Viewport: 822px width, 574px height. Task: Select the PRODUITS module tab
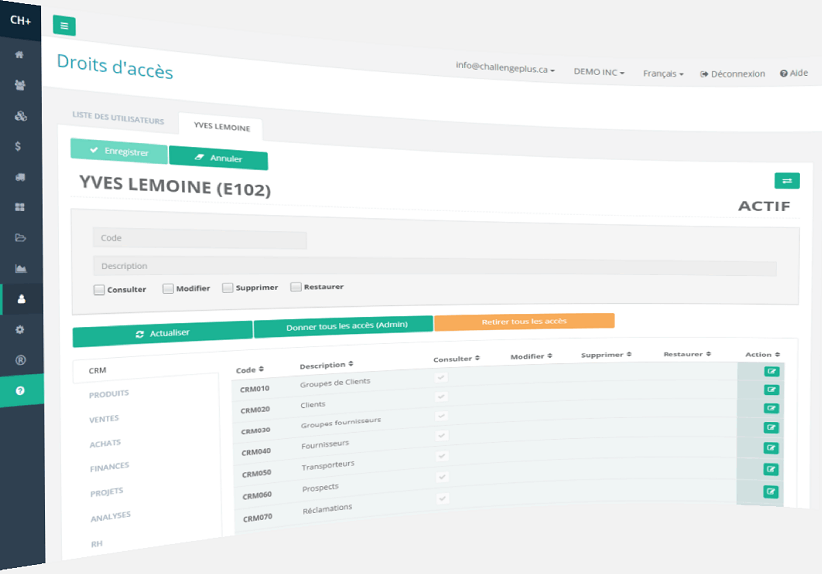(109, 394)
